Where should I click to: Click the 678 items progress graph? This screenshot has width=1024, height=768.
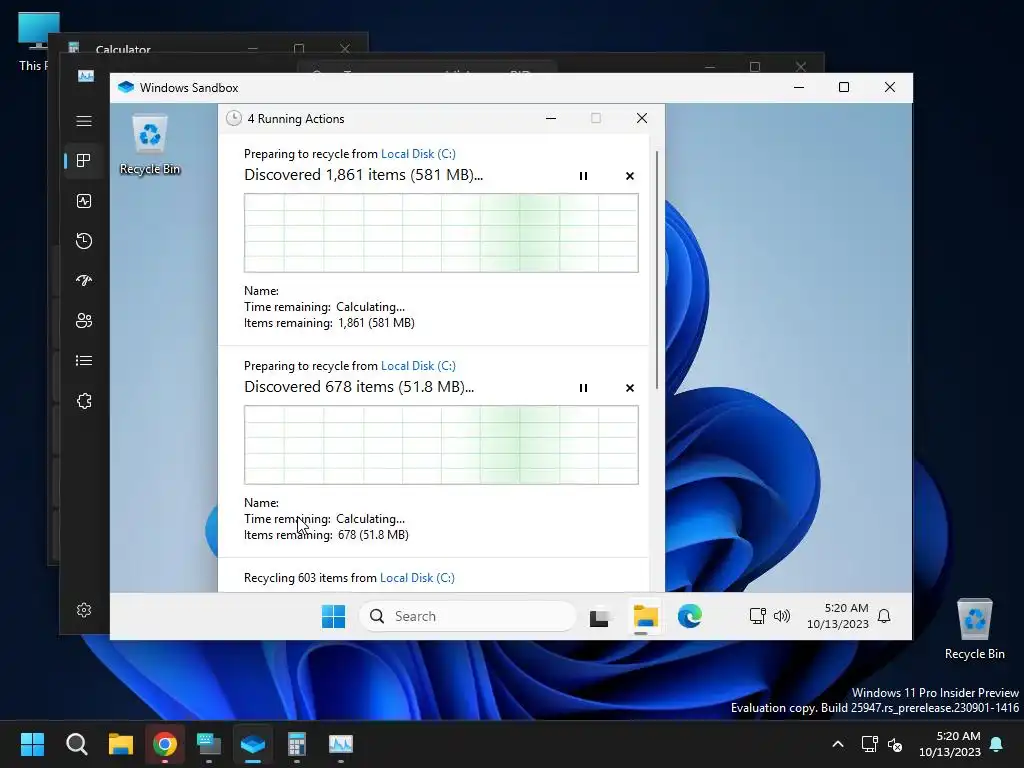coord(441,445)
